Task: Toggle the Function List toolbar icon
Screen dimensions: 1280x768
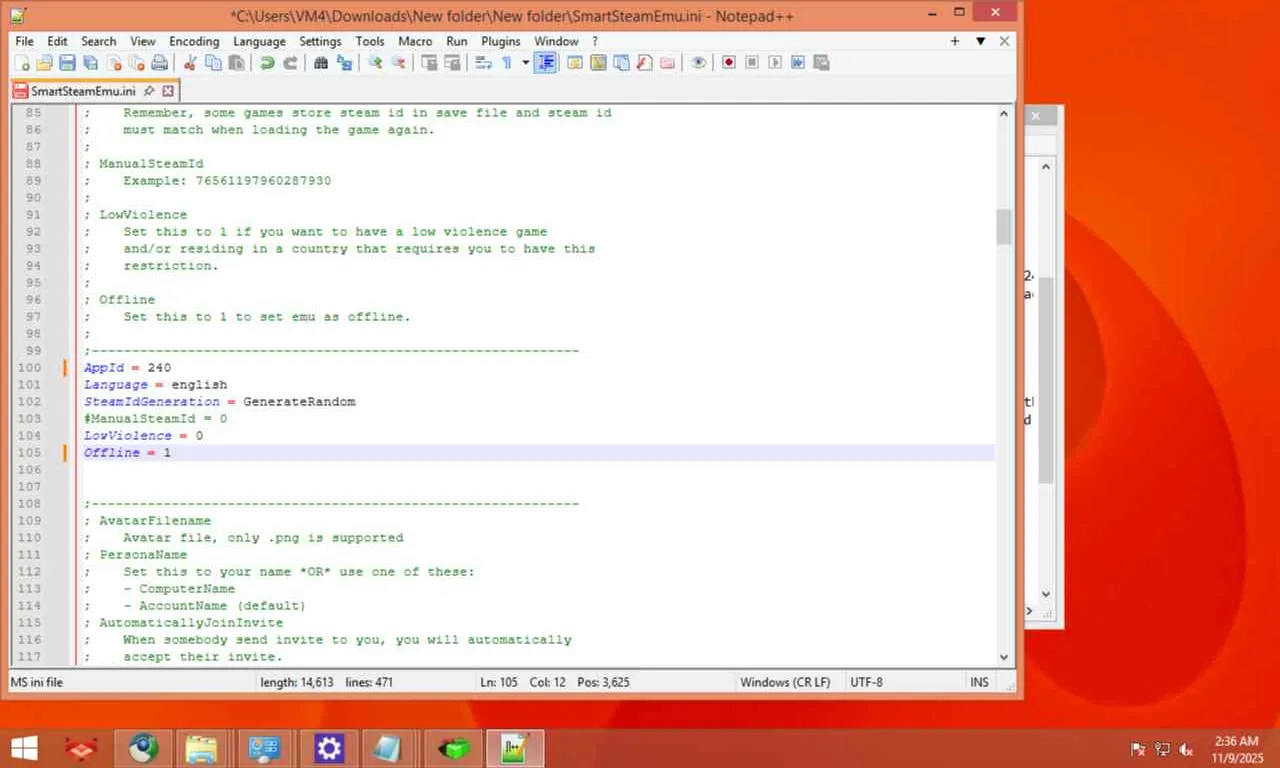Action: [644, 63]
